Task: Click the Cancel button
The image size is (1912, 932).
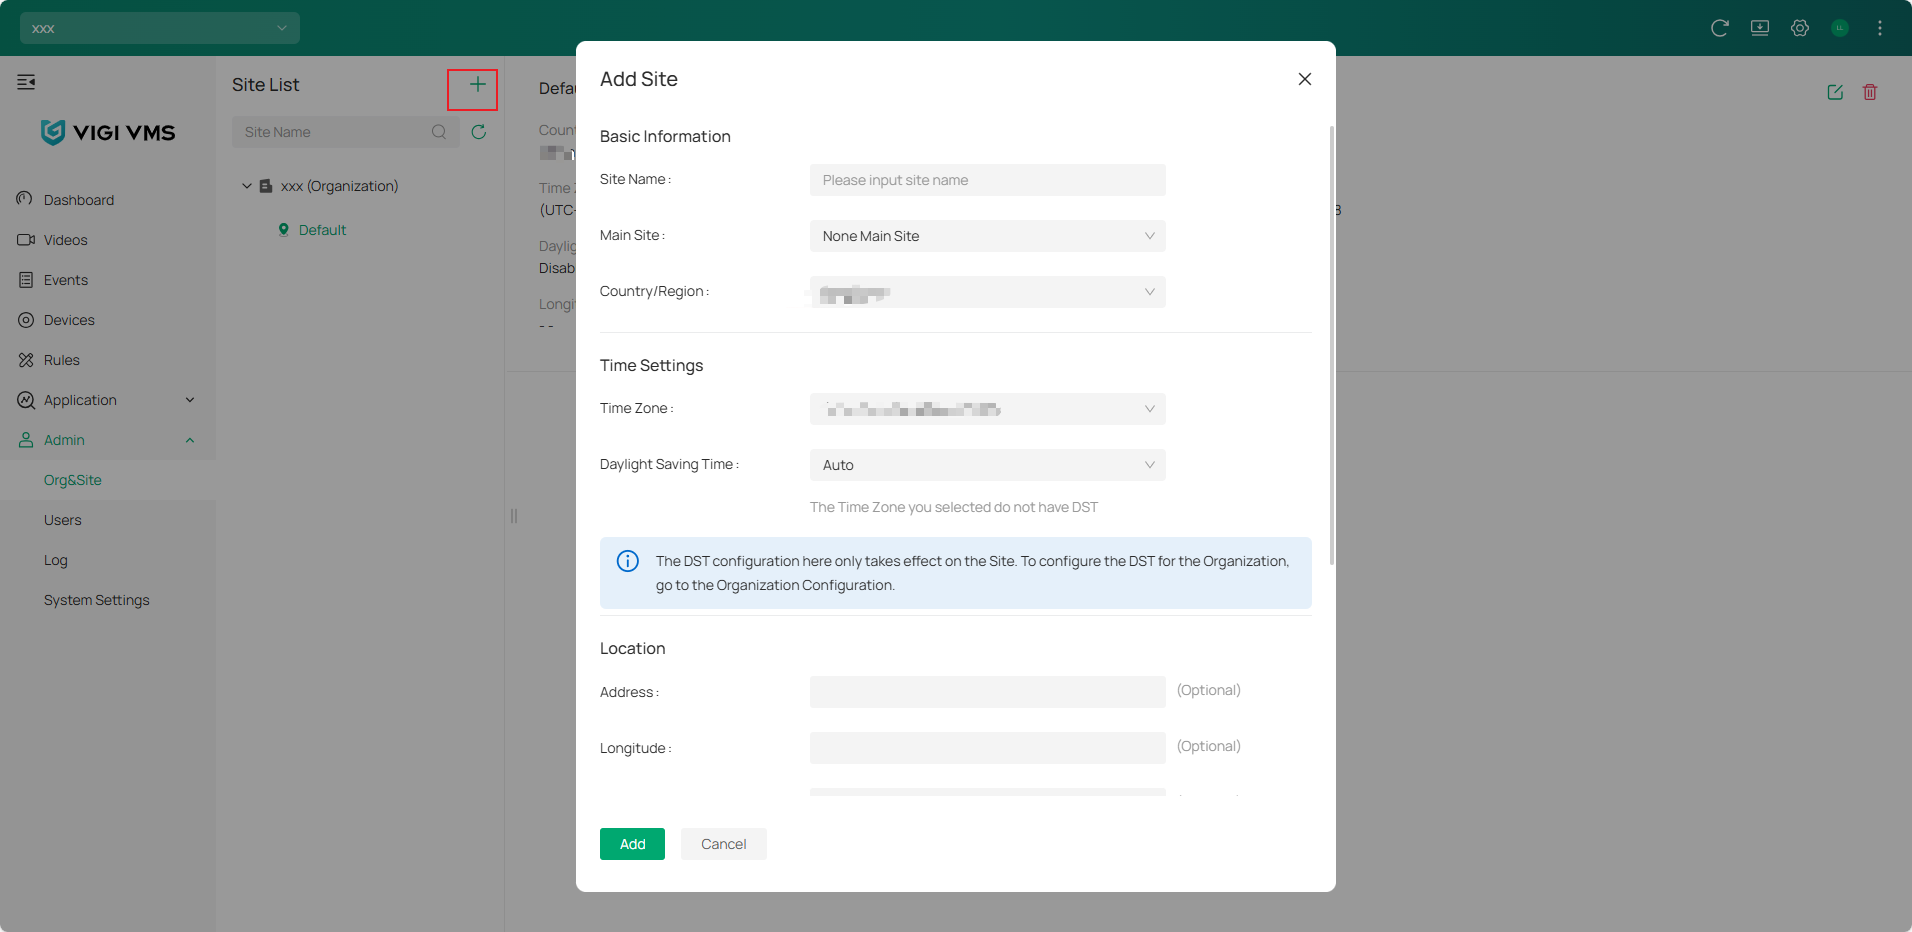Action: [724, 844]
